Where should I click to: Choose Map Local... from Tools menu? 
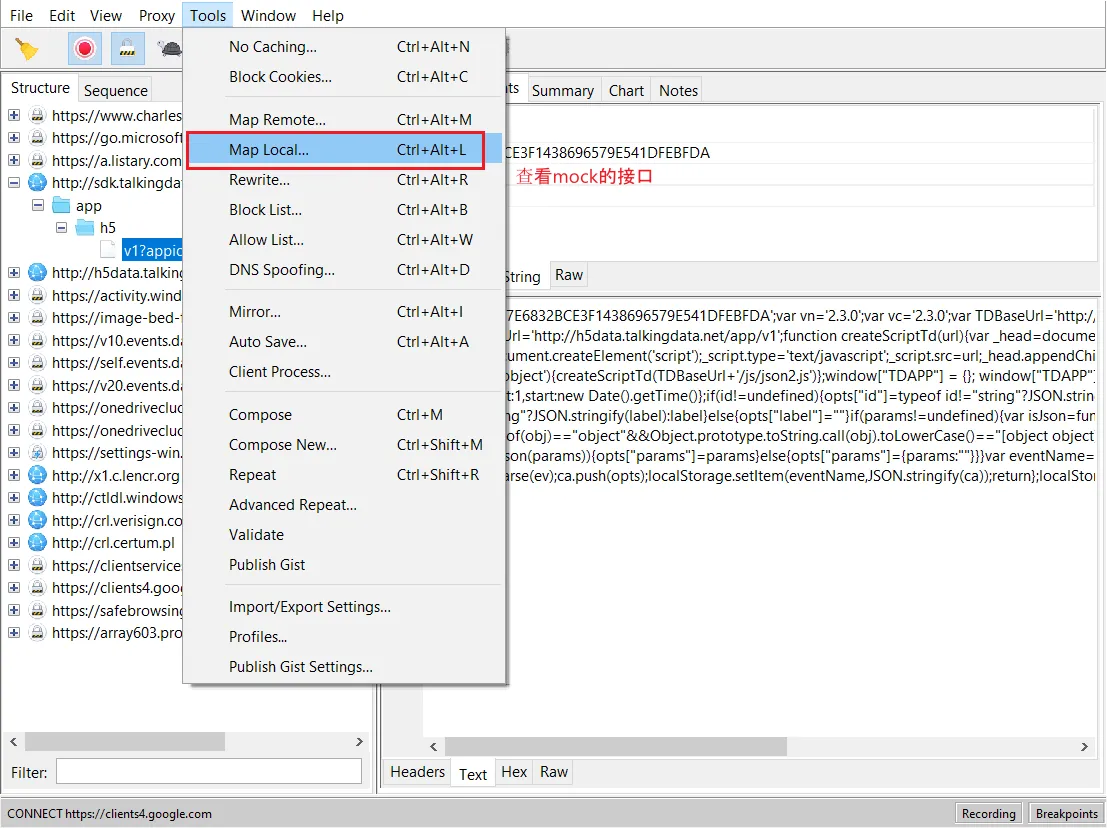click(x=345, y=150)
